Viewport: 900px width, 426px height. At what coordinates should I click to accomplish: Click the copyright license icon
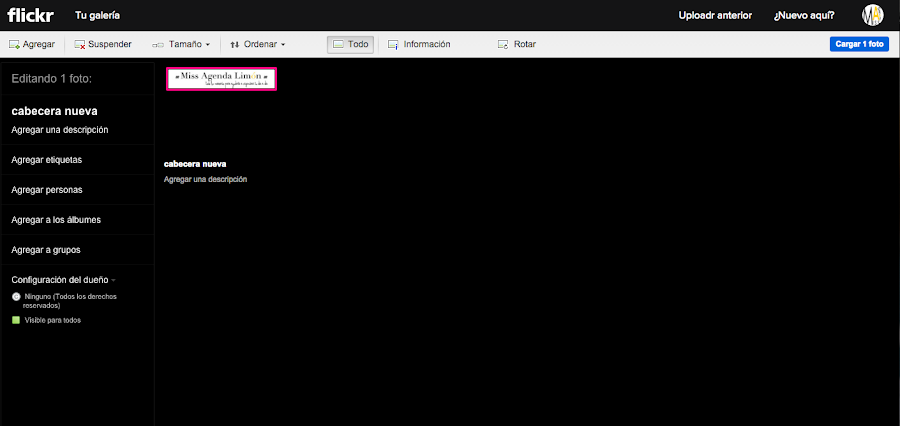16,297
